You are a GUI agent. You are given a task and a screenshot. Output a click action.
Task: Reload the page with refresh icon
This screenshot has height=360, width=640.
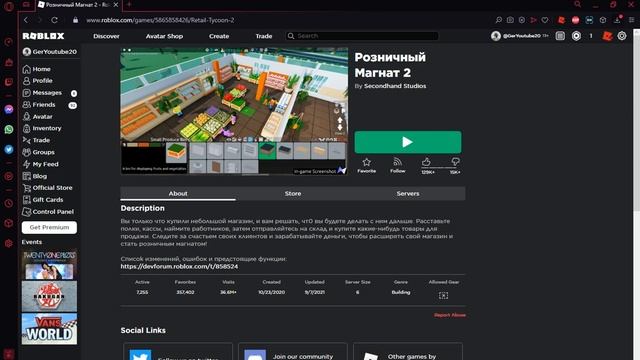click(x=54, y=20)
